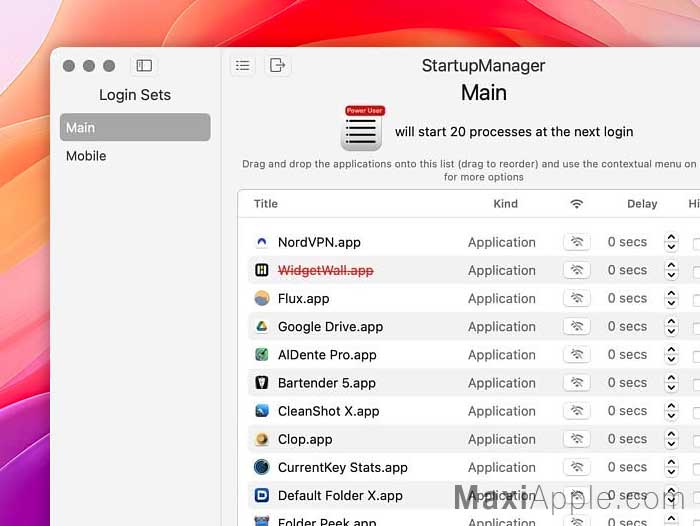700x526 pixels.
Task: Select the NordVPN.app title
Action: 319,242
